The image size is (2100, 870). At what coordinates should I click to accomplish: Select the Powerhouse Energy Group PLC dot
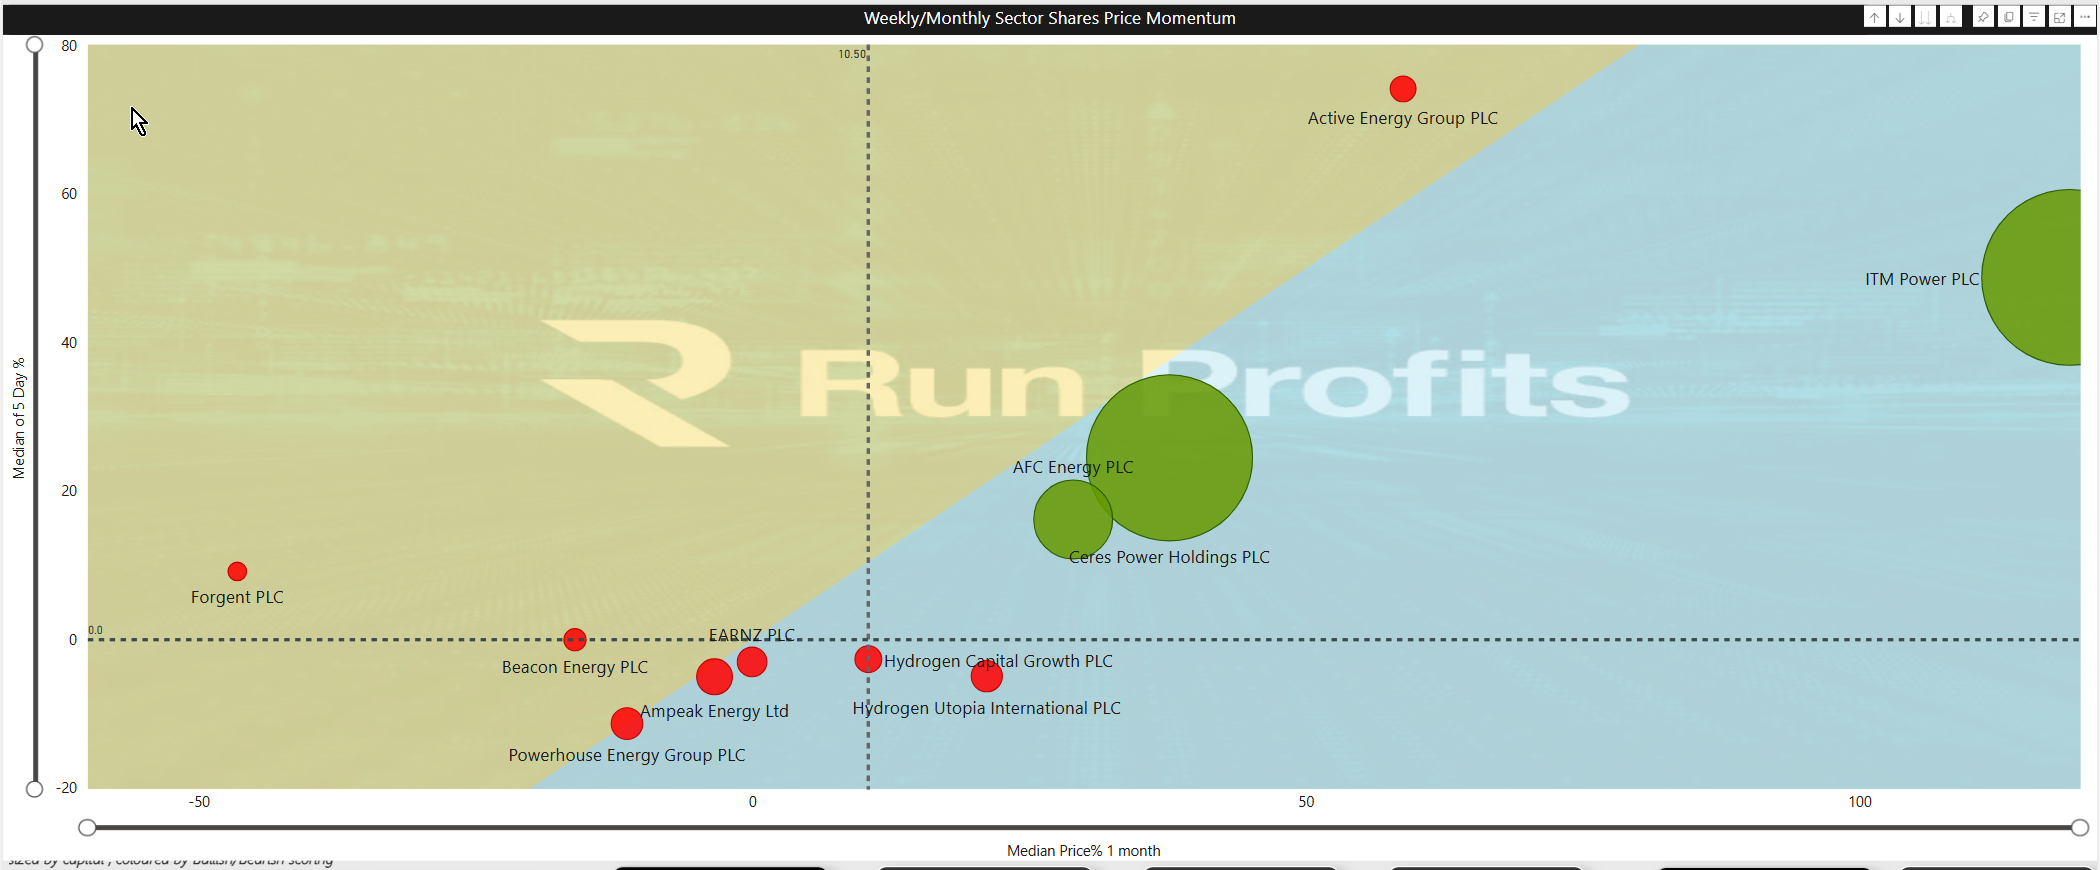pyautogui.click(x=626, y=723)
